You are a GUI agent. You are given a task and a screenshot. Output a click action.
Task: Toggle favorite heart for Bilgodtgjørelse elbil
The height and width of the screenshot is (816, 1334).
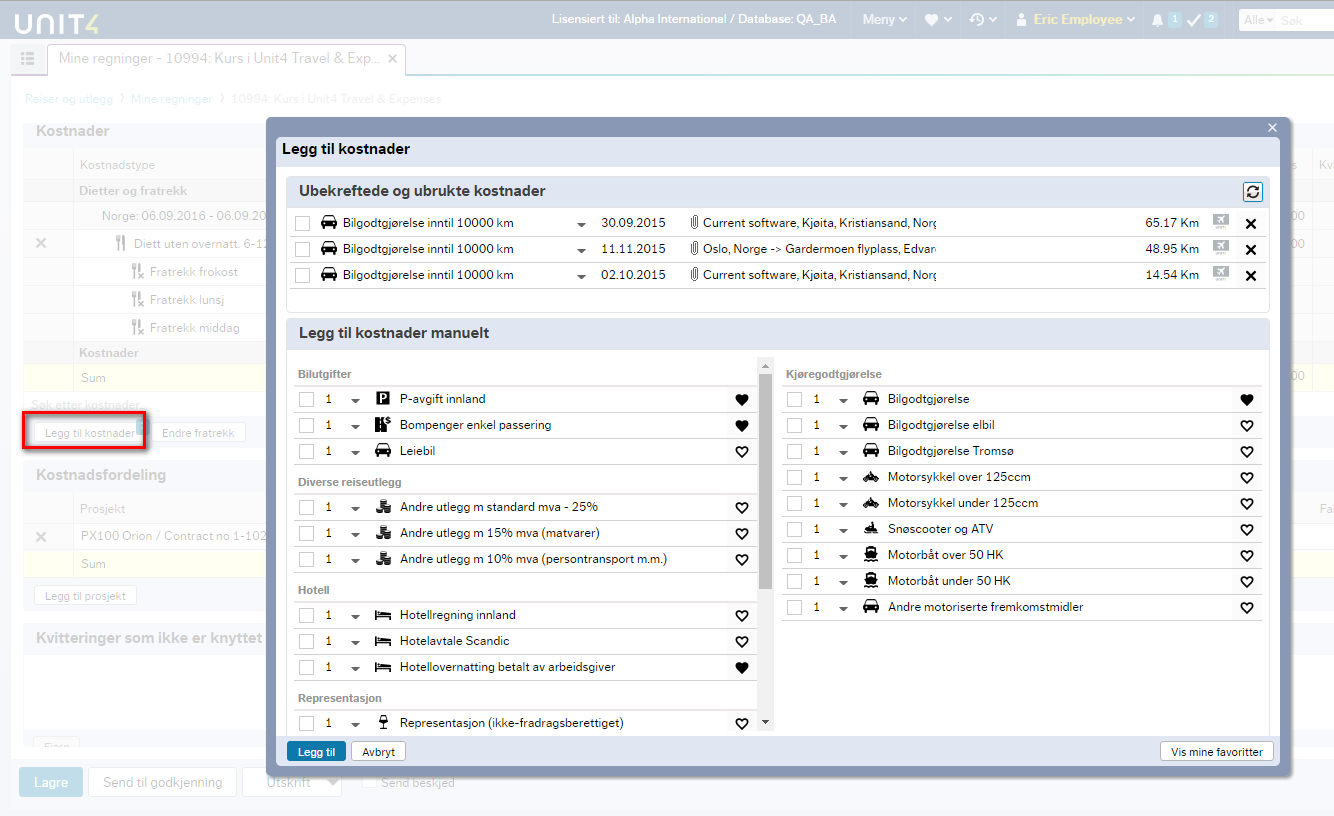(x=1246, y=425)
